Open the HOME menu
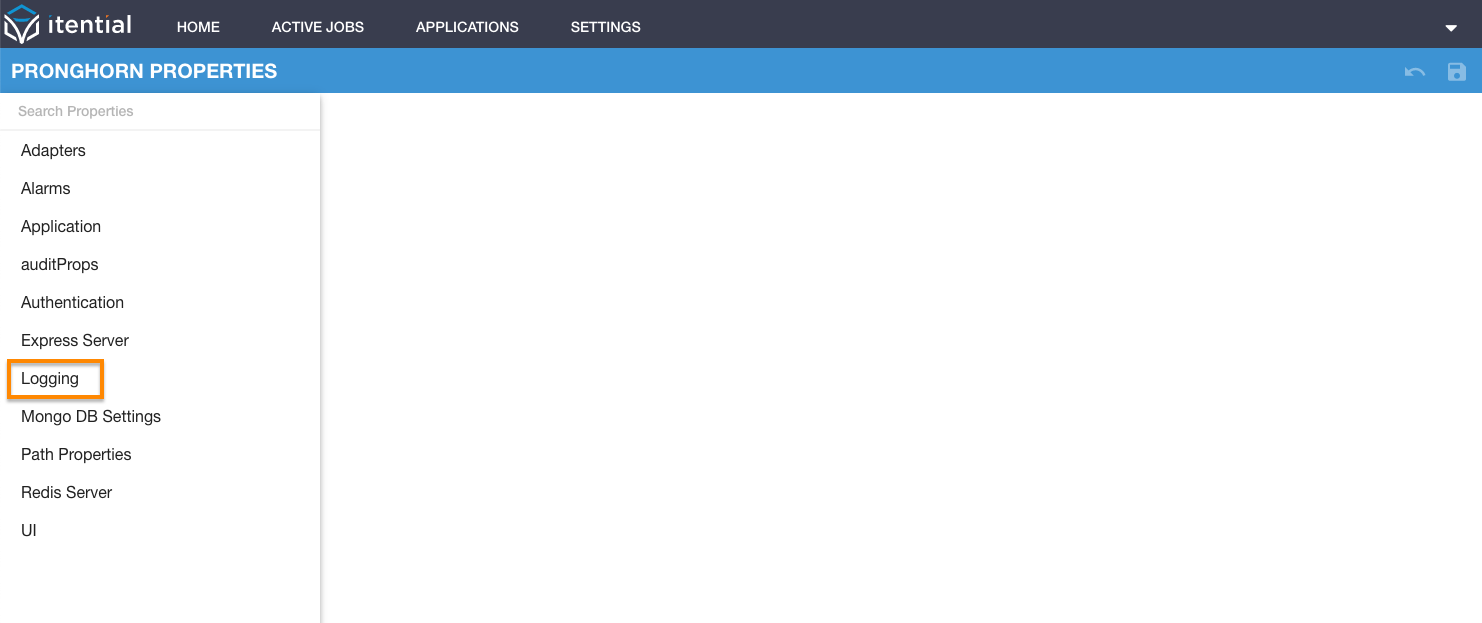The image size is (1482, 623). click(x=198, y=27)
